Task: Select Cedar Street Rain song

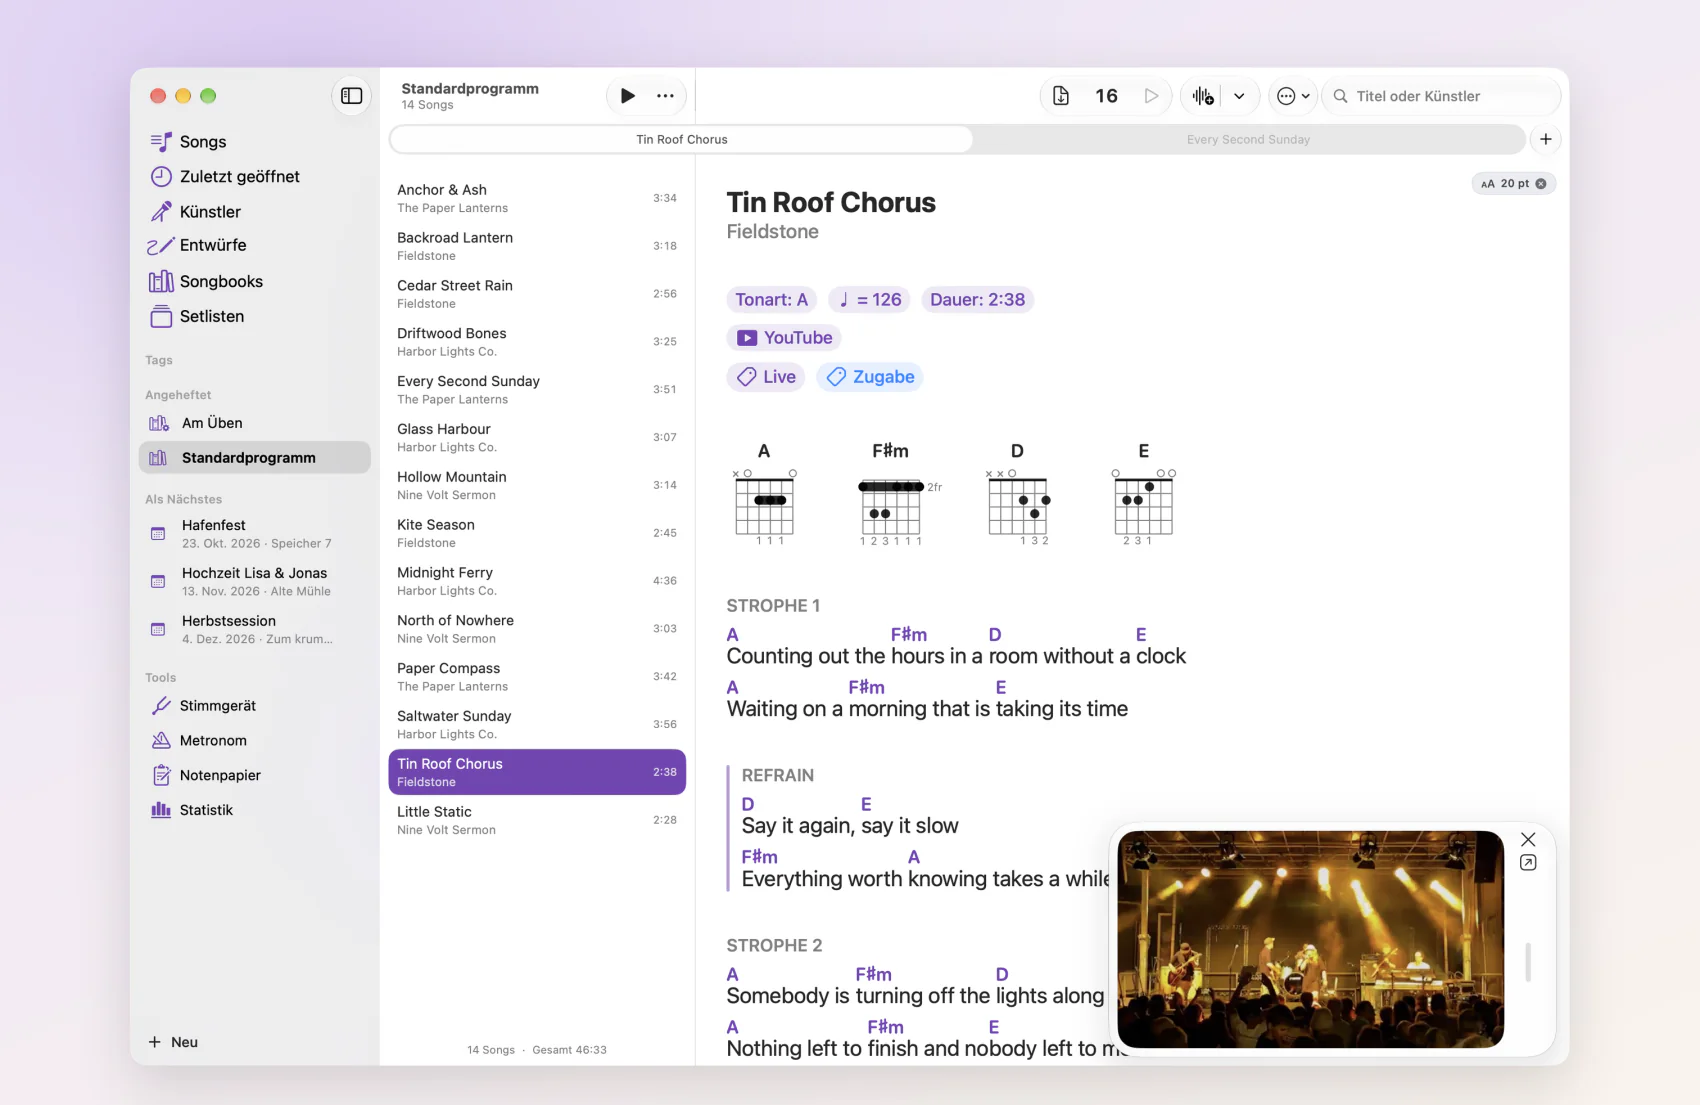Action: click(x=537, y=294)
